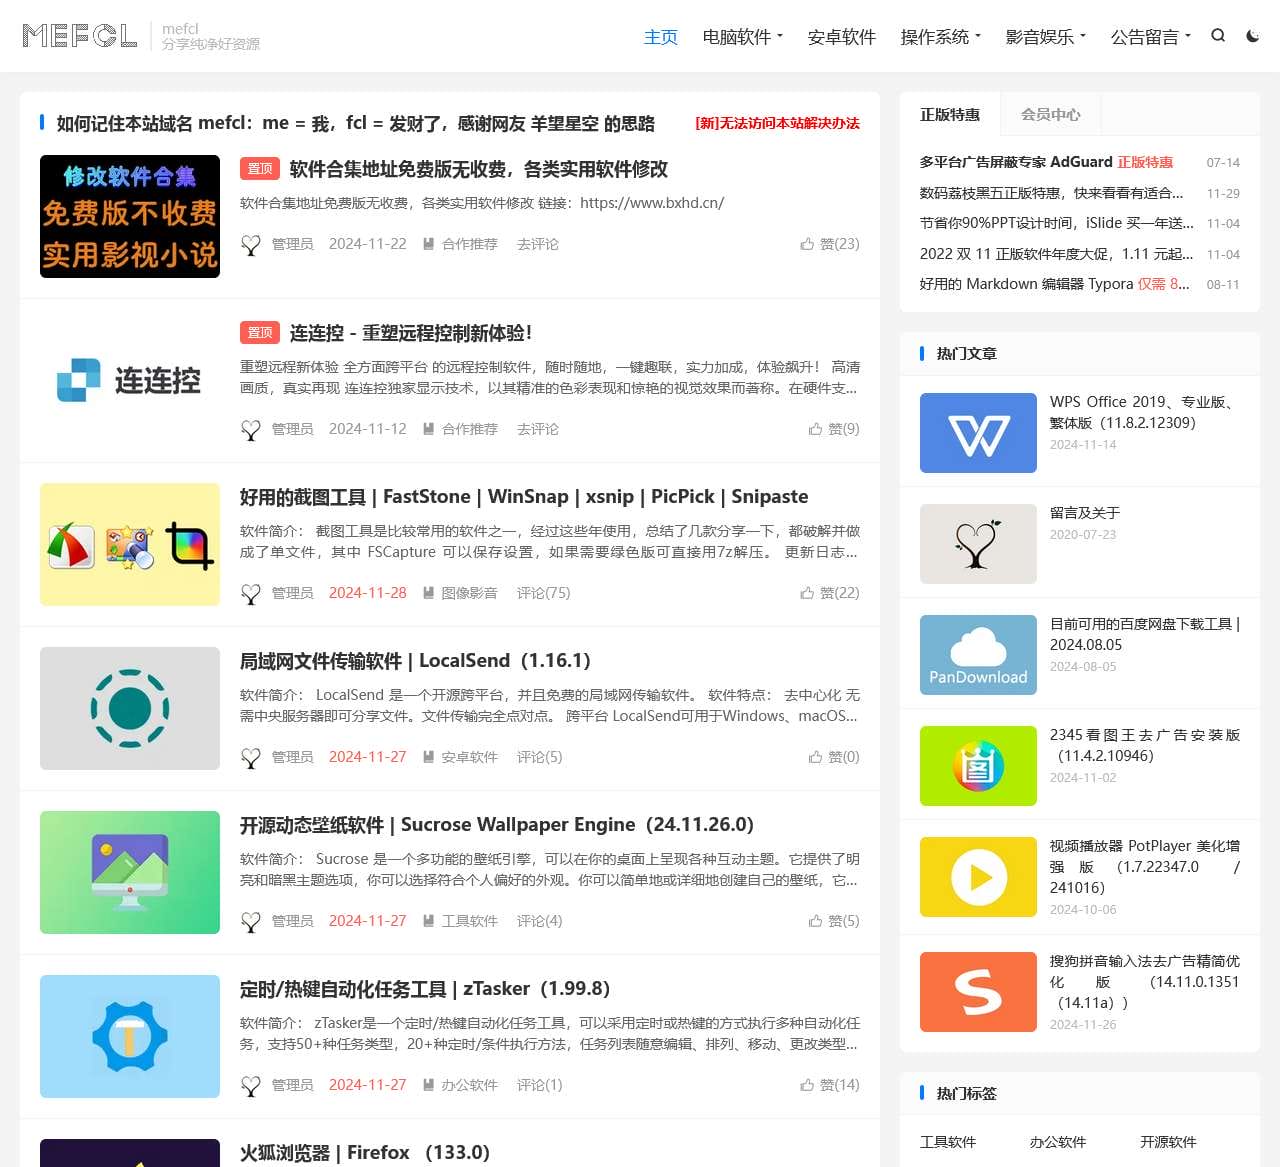Open the search magnifier icon in header

(x=1218, y=36)
